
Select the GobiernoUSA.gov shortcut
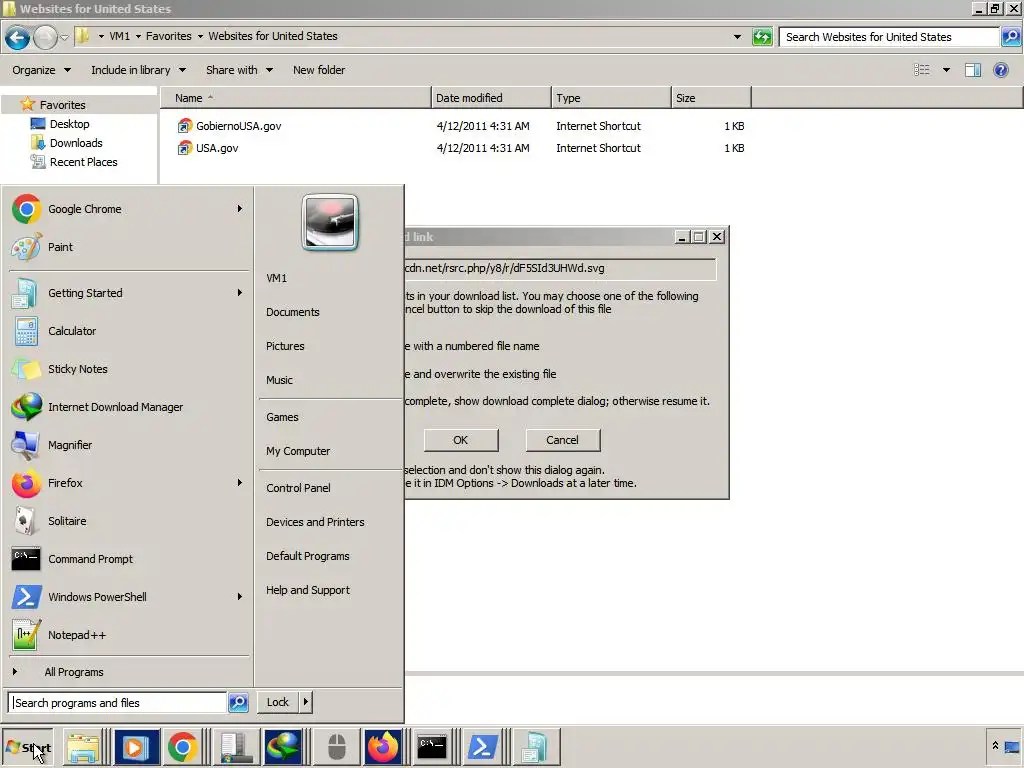(238, 126)
